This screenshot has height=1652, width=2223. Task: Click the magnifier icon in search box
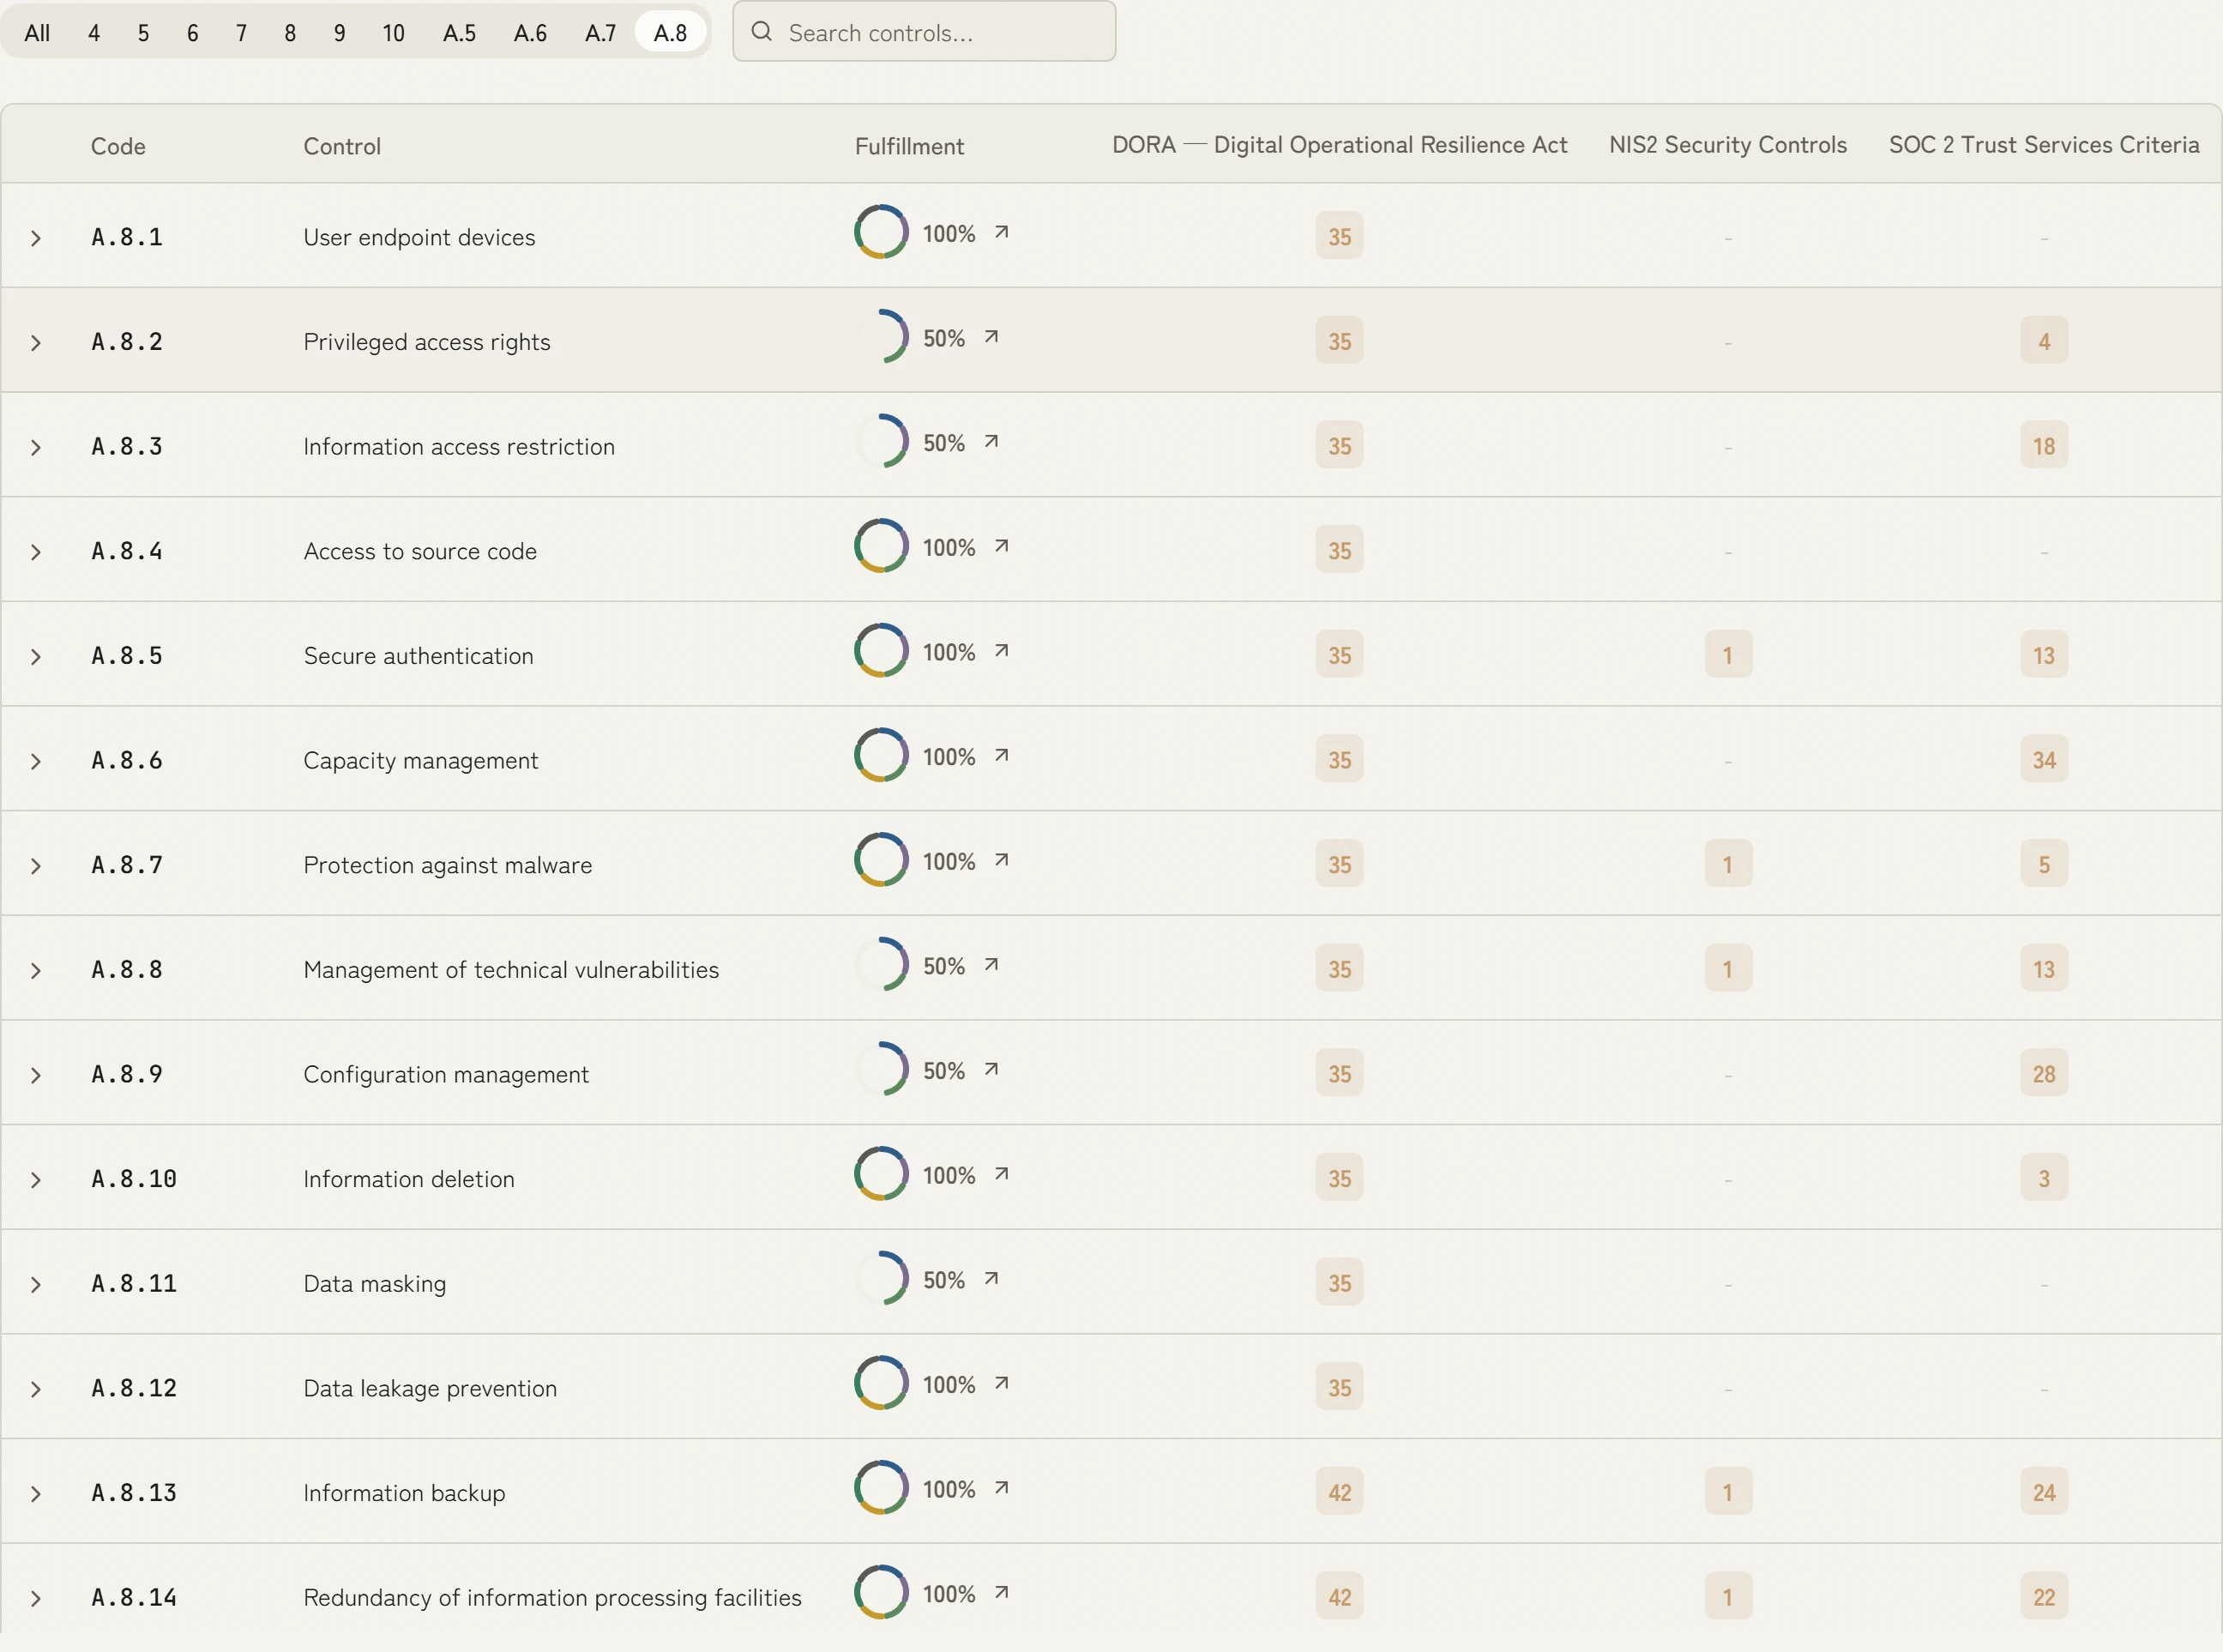(x=762, y=32)
